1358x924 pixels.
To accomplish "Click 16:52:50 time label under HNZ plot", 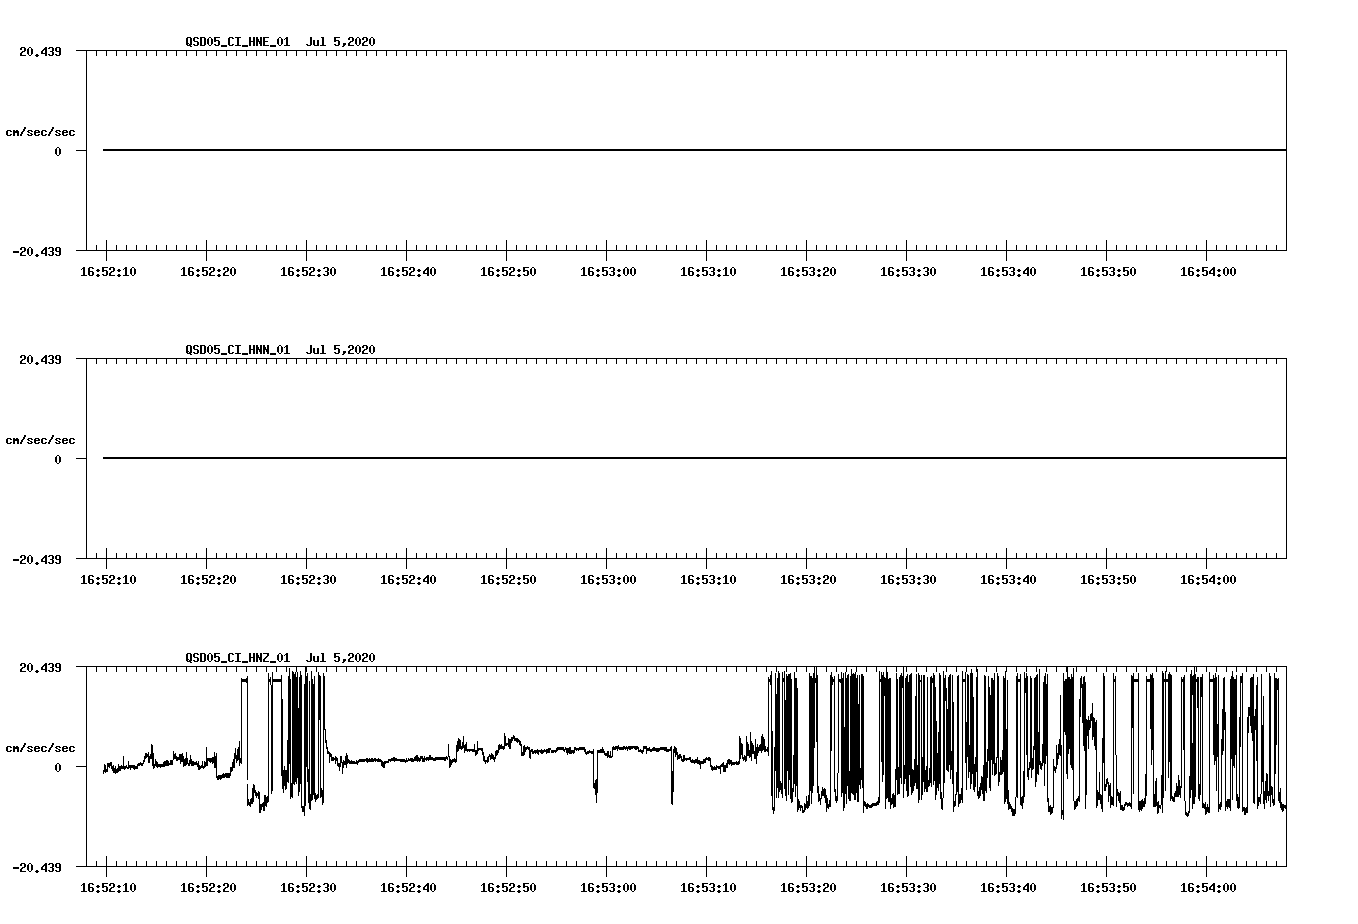I will (x=508, y=887).
